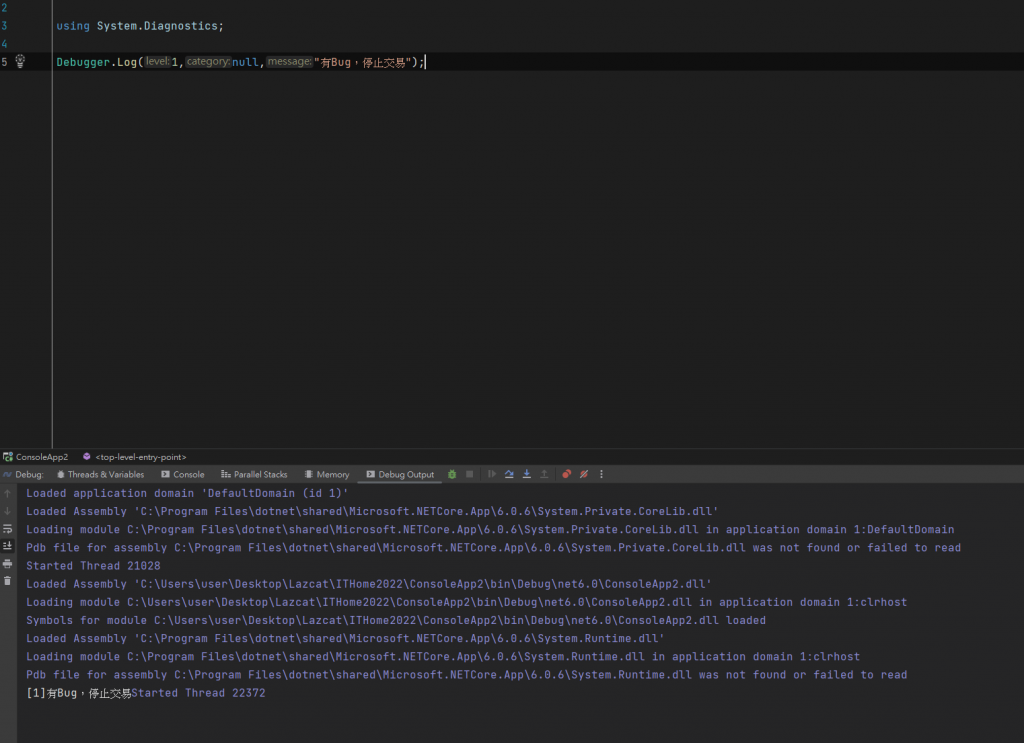Viewport: 1024px width, 743px height.
Task: Click the scroll-down arrow in the output gutter
Action: tap(7, 511)
